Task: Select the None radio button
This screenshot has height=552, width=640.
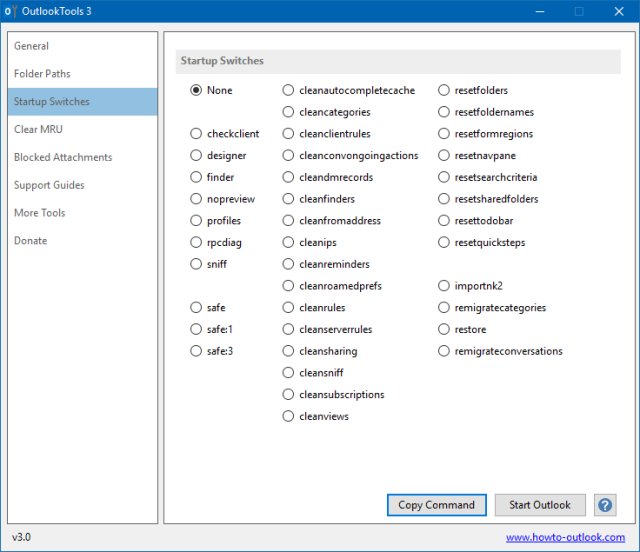Action: click(196, 91)
